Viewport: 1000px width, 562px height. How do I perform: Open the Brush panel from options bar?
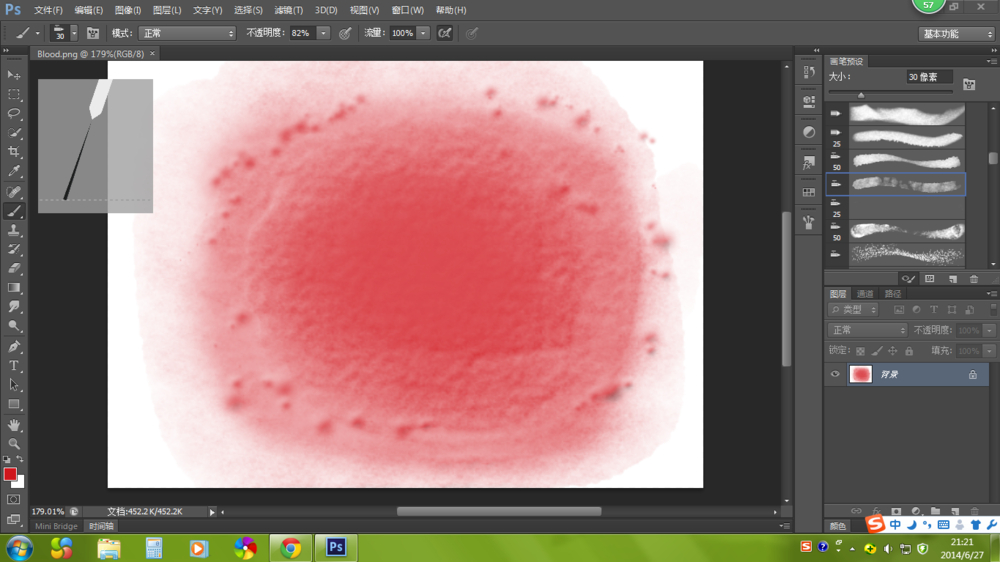tap(93, 33)
